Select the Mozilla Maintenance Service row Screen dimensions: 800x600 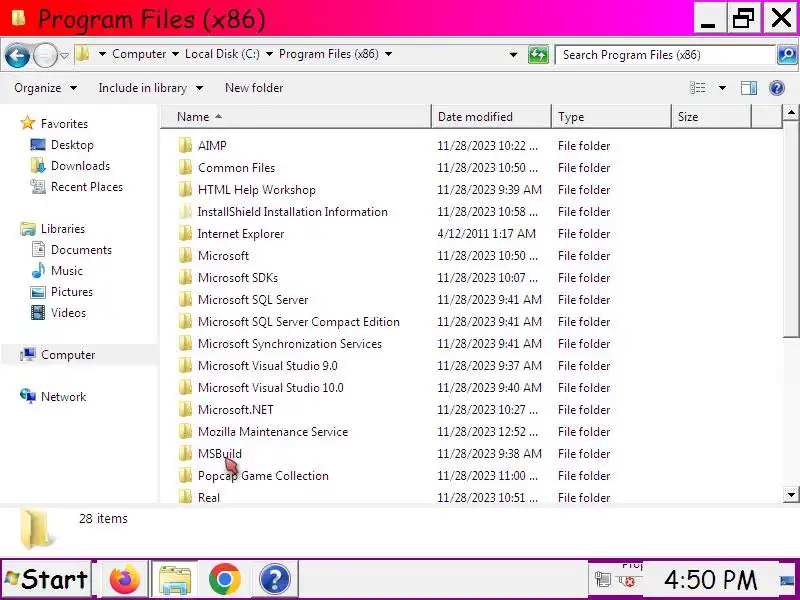(394, 431)
